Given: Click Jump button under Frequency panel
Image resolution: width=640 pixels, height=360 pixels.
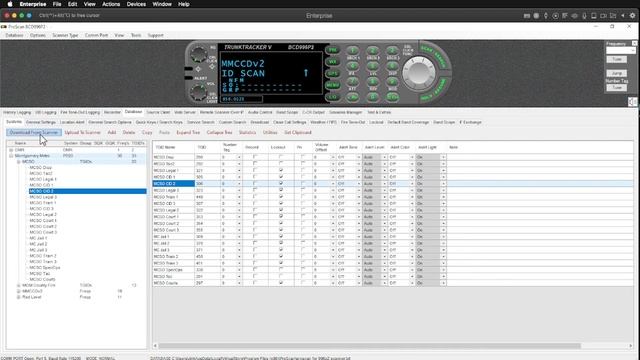Looking at the screenshot, I should pos(617,73).
